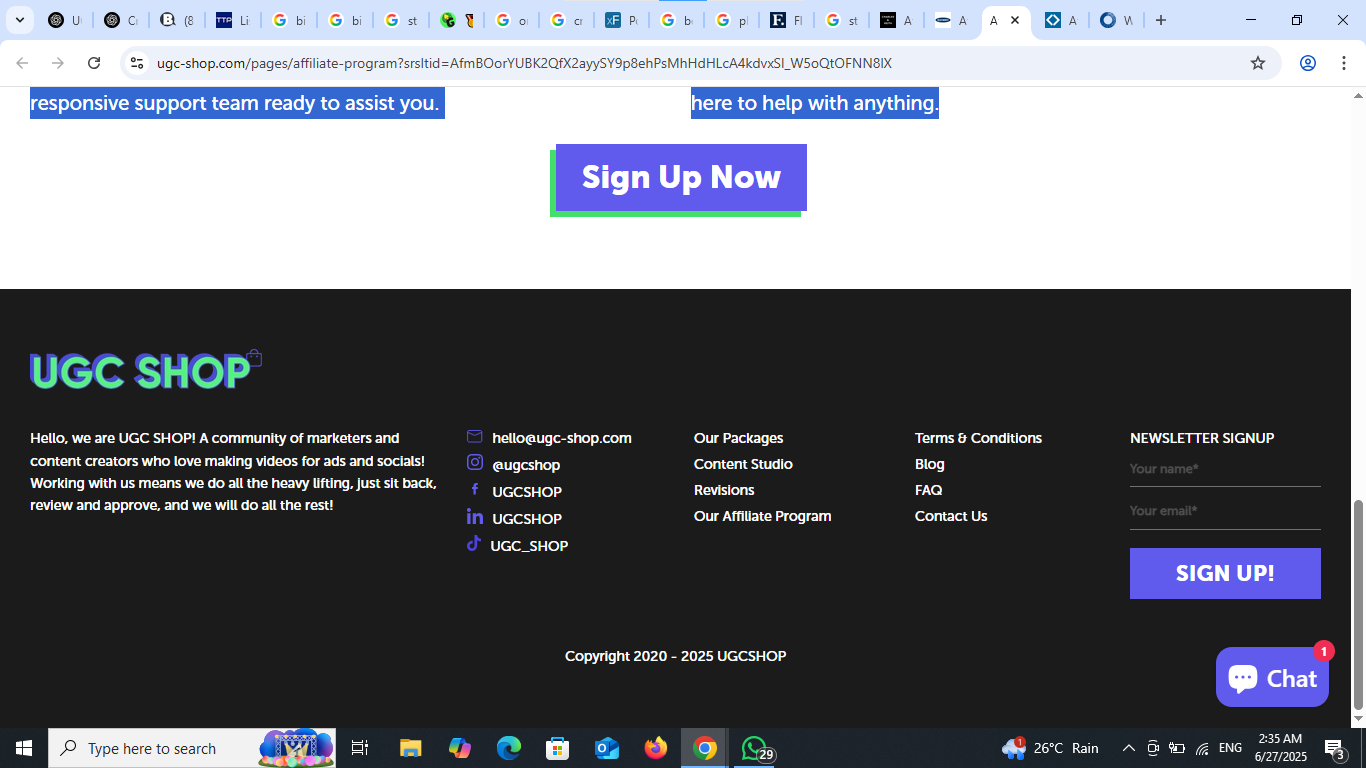This screenshot has height=768, width=1366.
Task: Open the site information icon in address bar
Action: coord(137,63)
